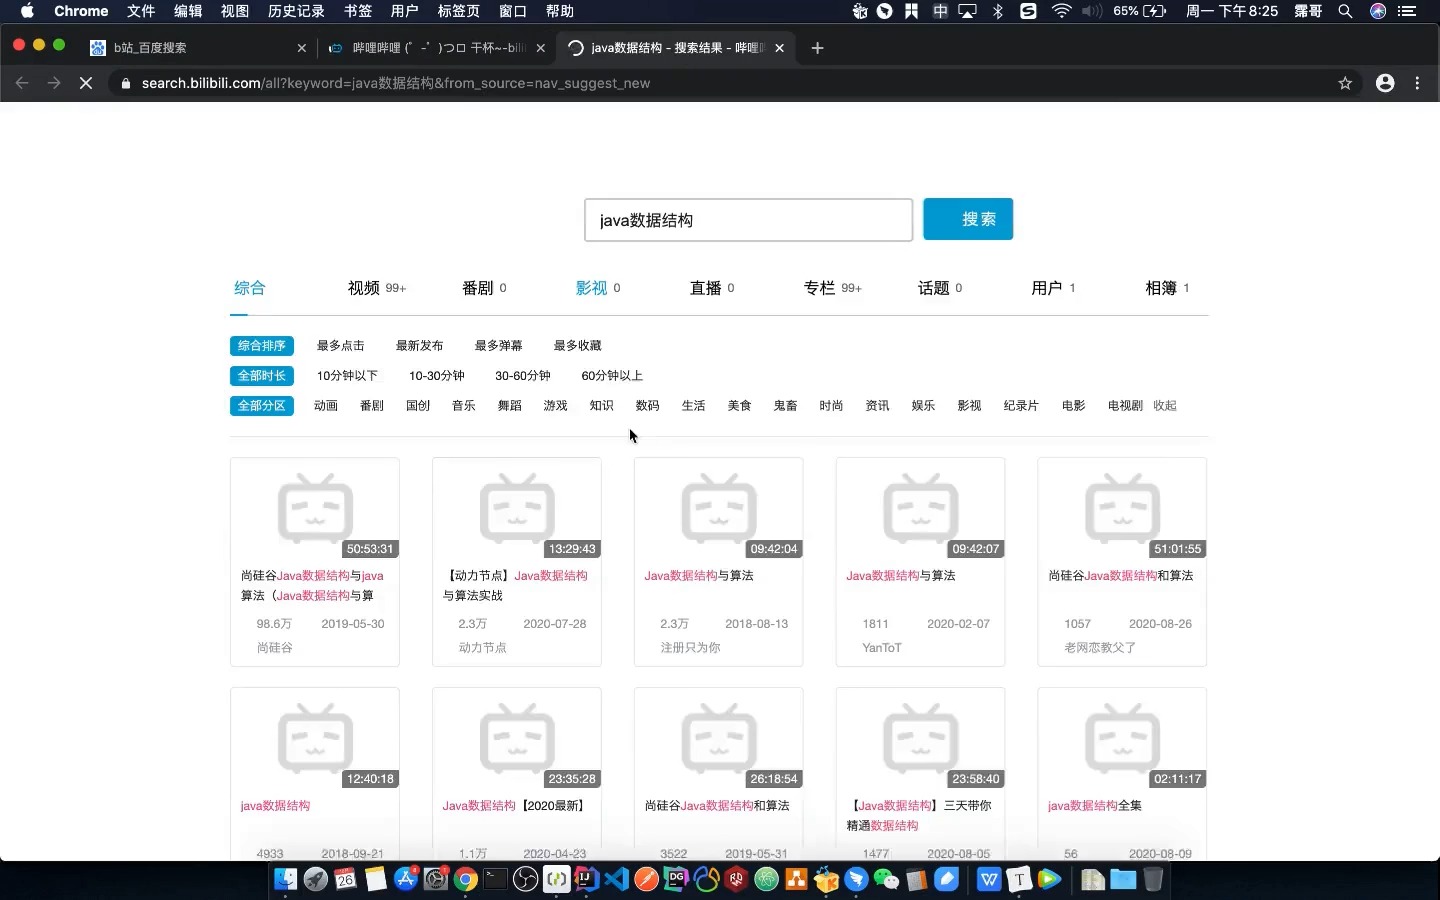1440x900 pixels.
Task: Open Wi-Fi status menu
Action: coord(1062,11)
